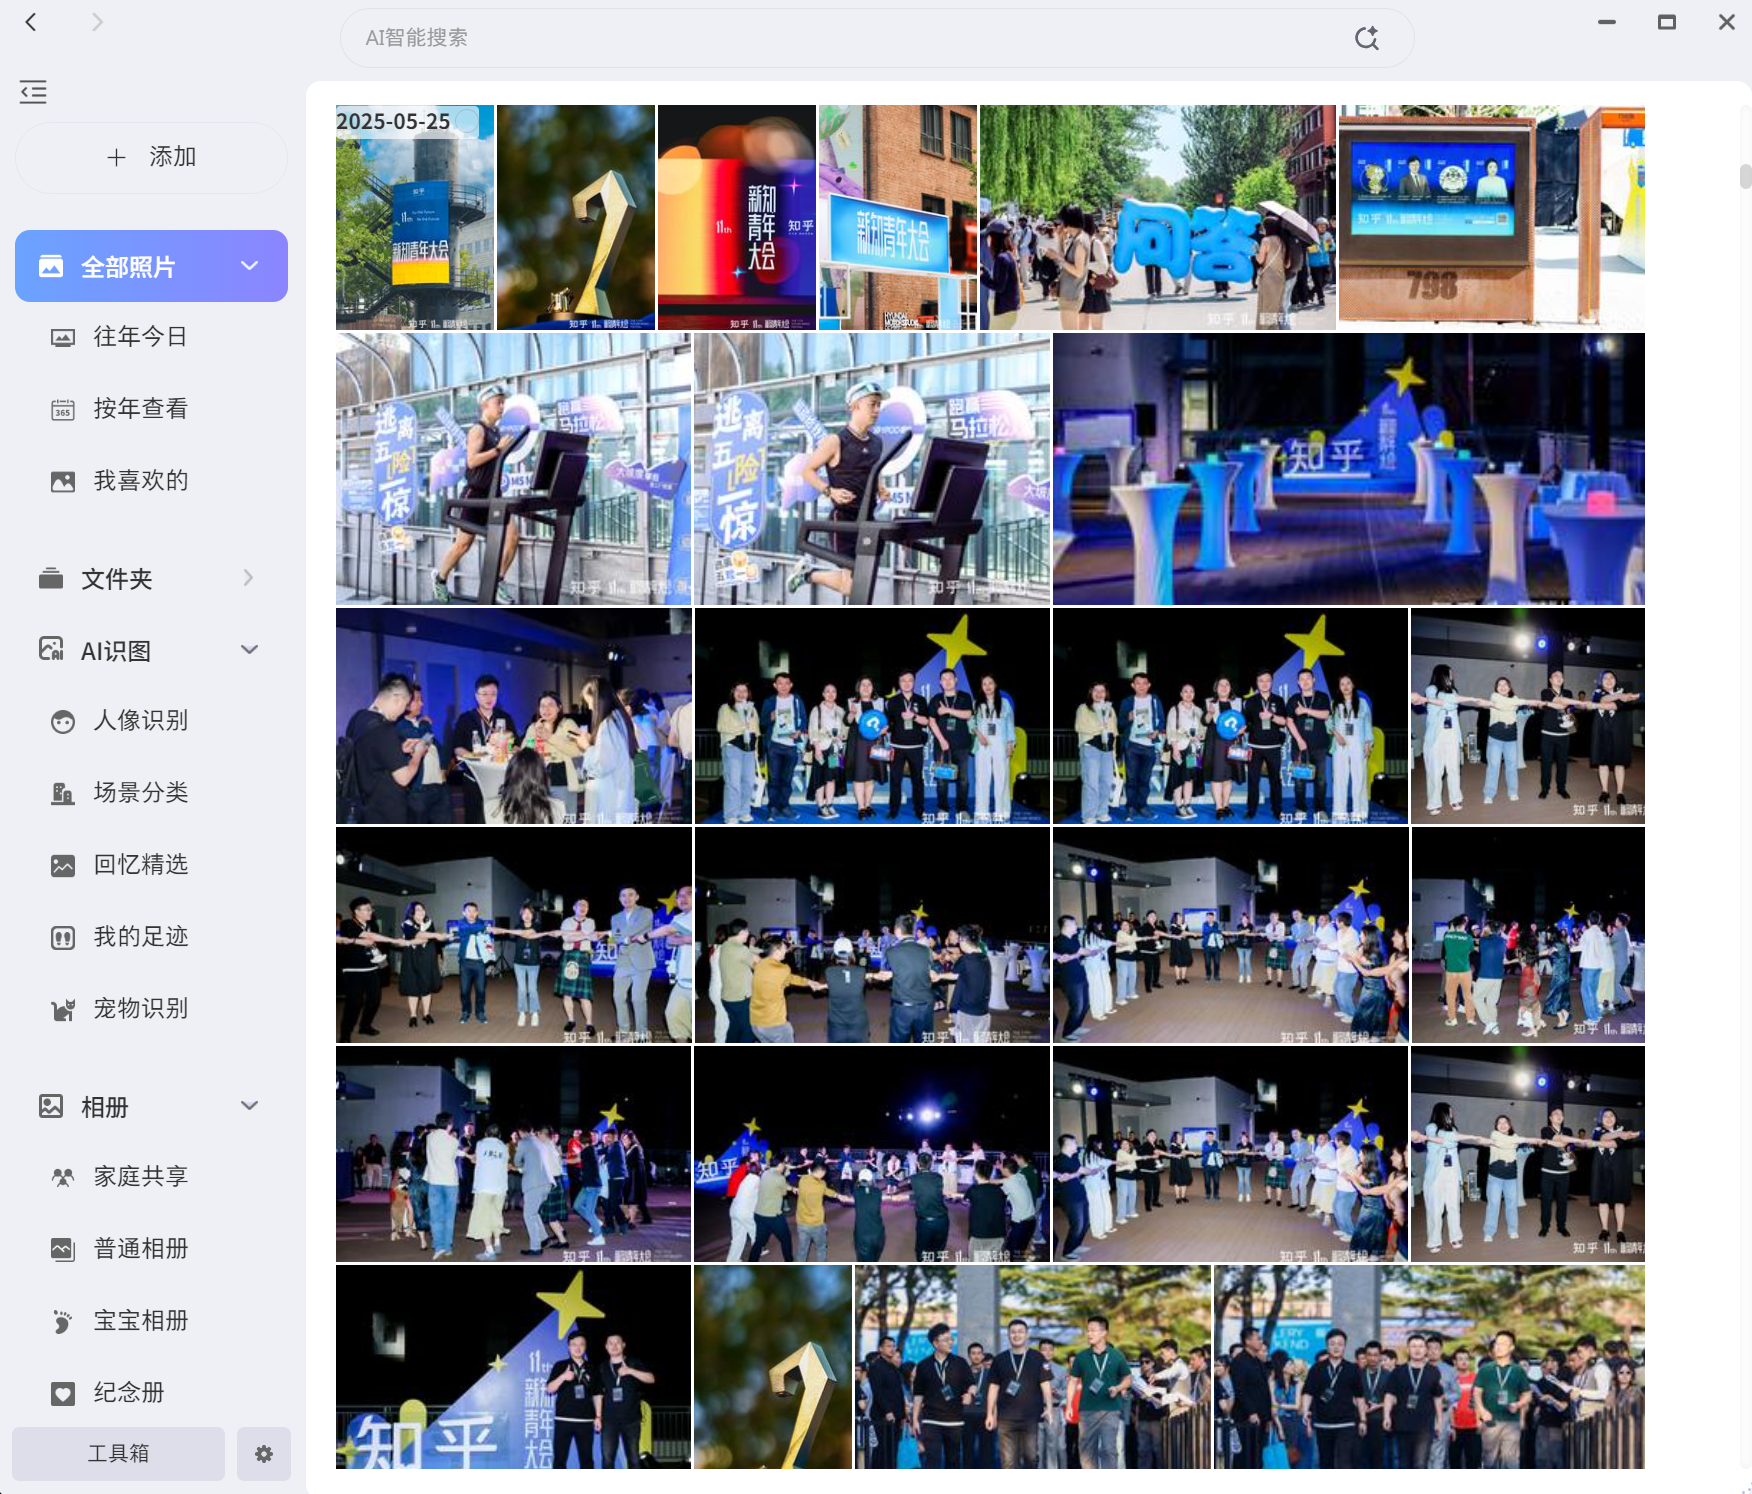Viewport: 1752px width, 1494px height.
Task: Click the 回忆精选 icon
Action: 63,866
